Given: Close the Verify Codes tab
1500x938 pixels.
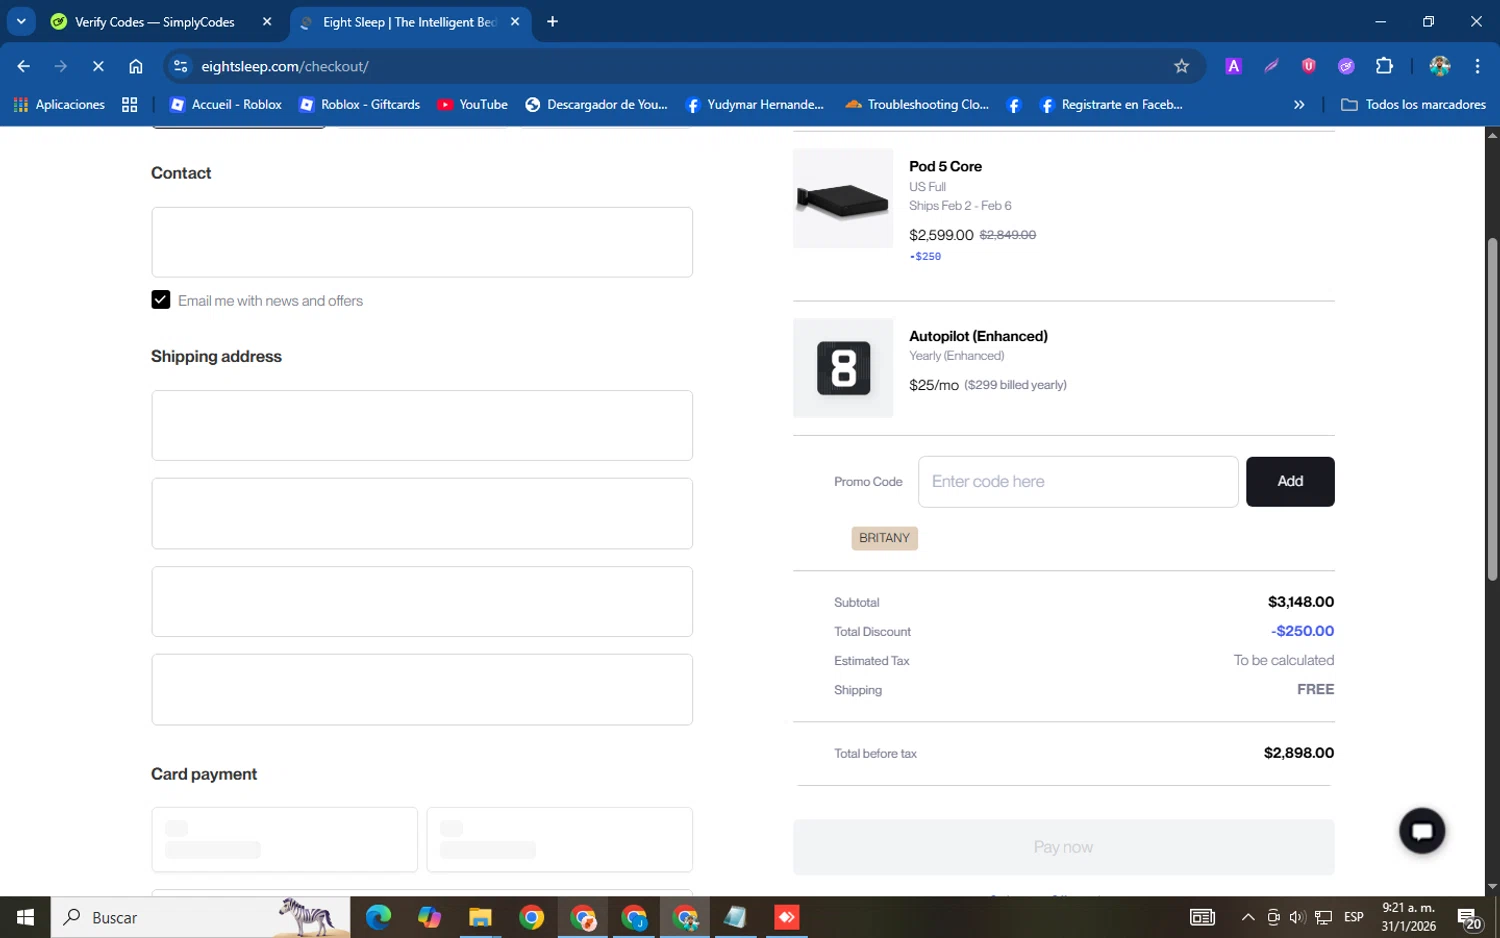Looking at the screenshot, I should pos(267,21).
